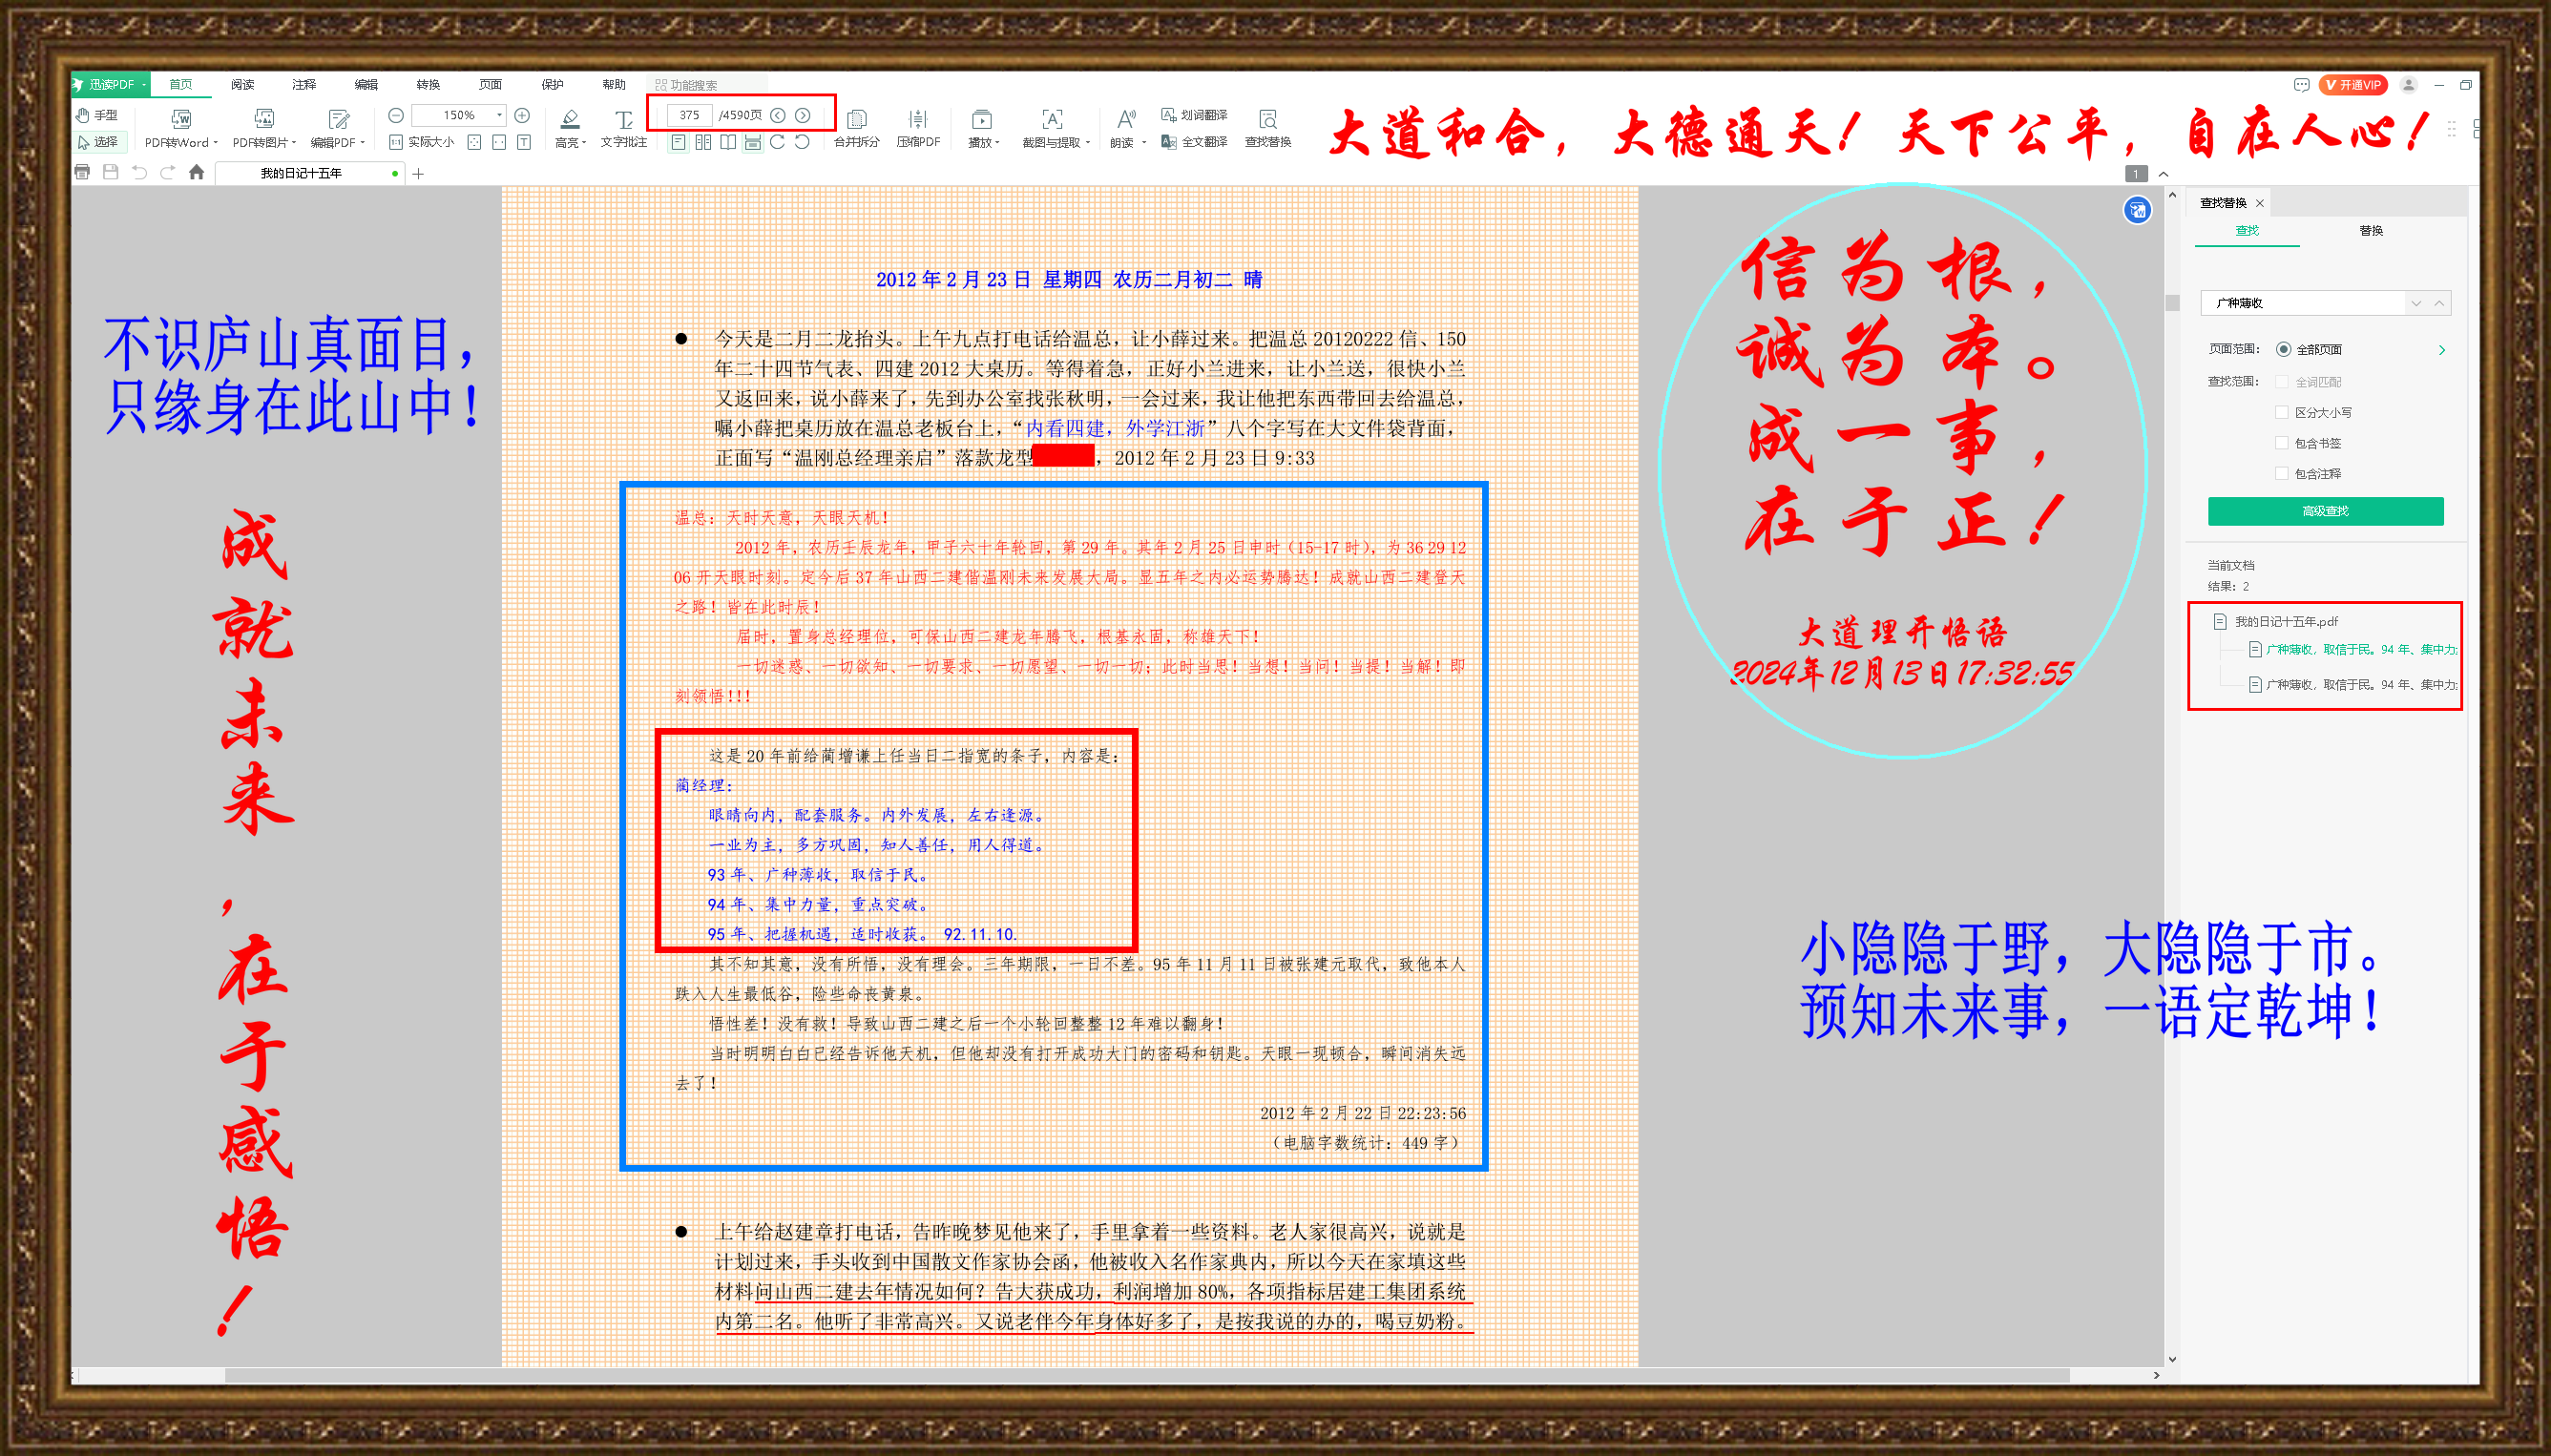Click the home icon in quick toolbar
Viewport: 2551px width, 1456px height.
pos(196,173)
